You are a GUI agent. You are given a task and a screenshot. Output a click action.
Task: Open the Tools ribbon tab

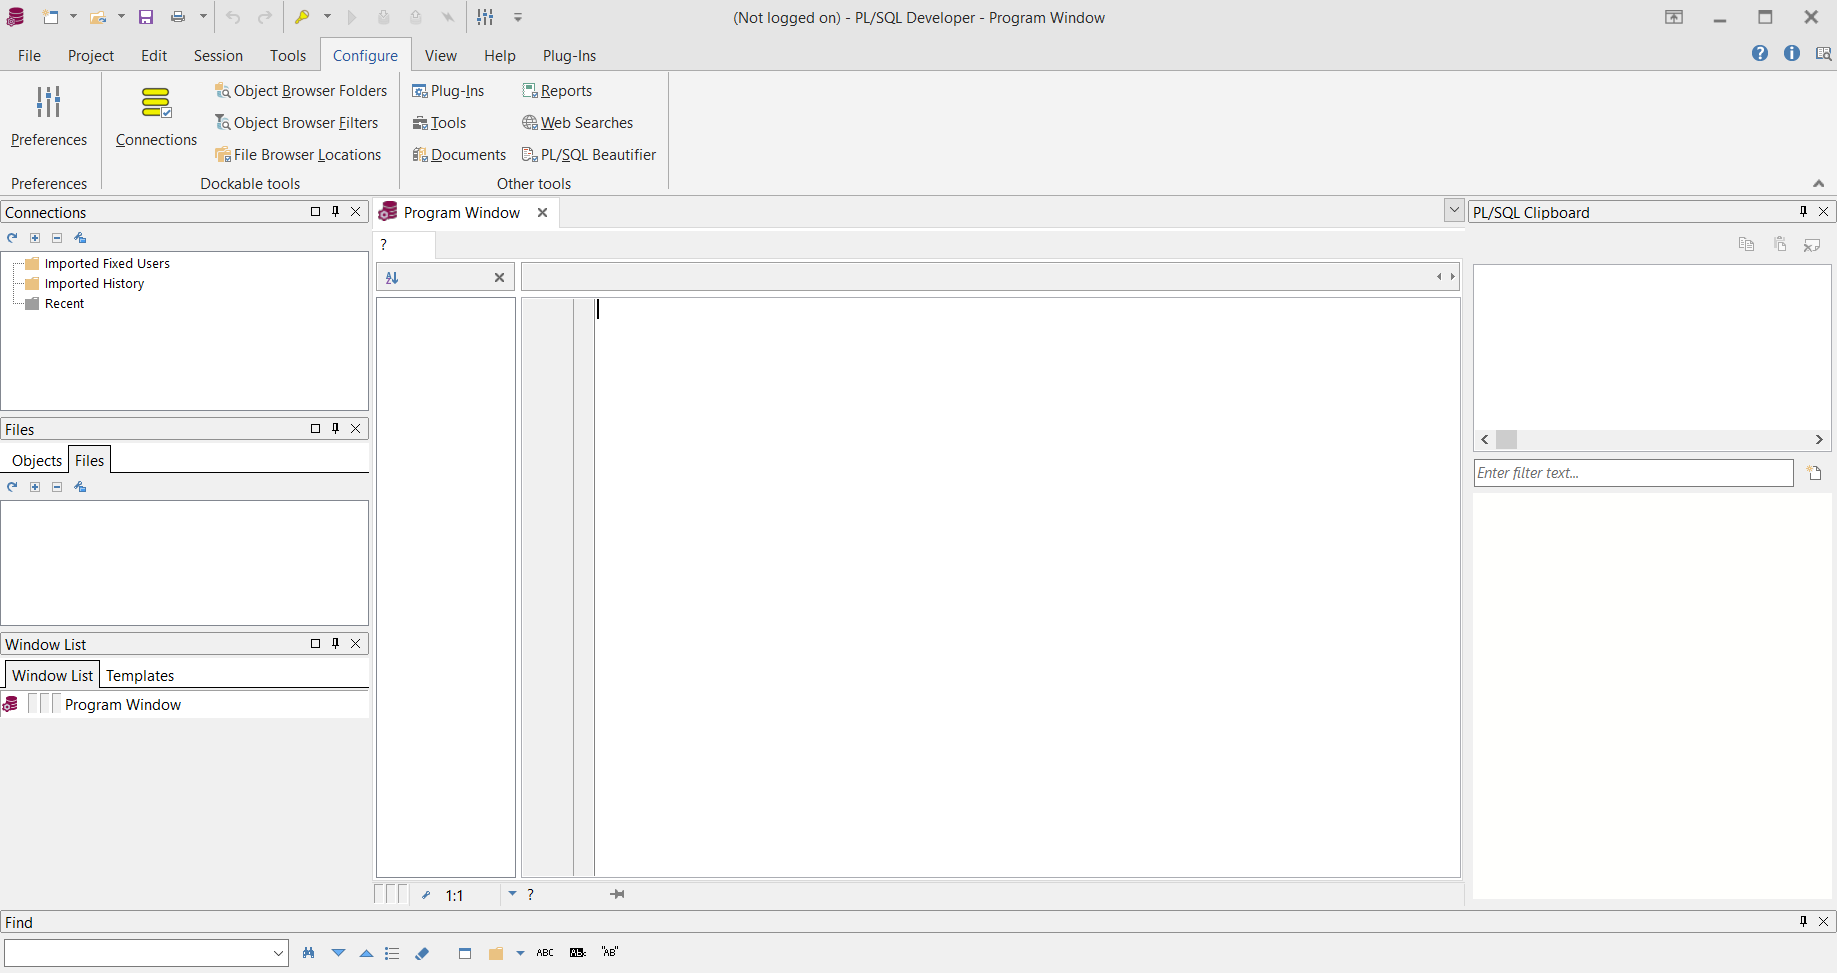288,56
